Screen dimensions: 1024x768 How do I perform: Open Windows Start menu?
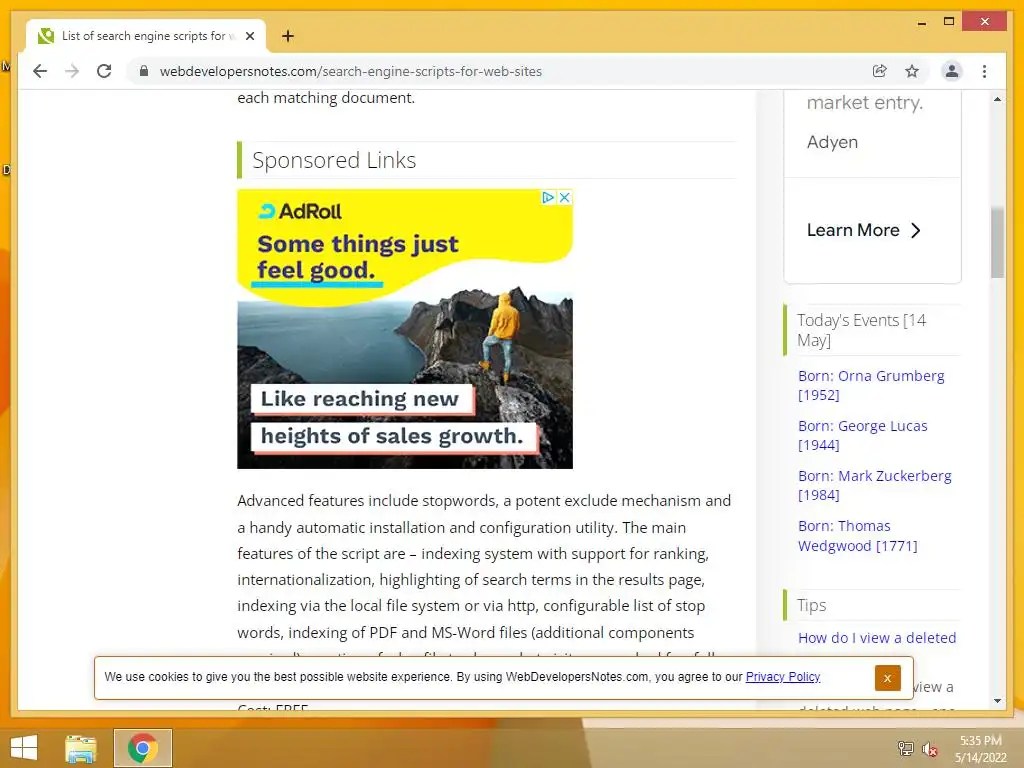coord(24,748)
